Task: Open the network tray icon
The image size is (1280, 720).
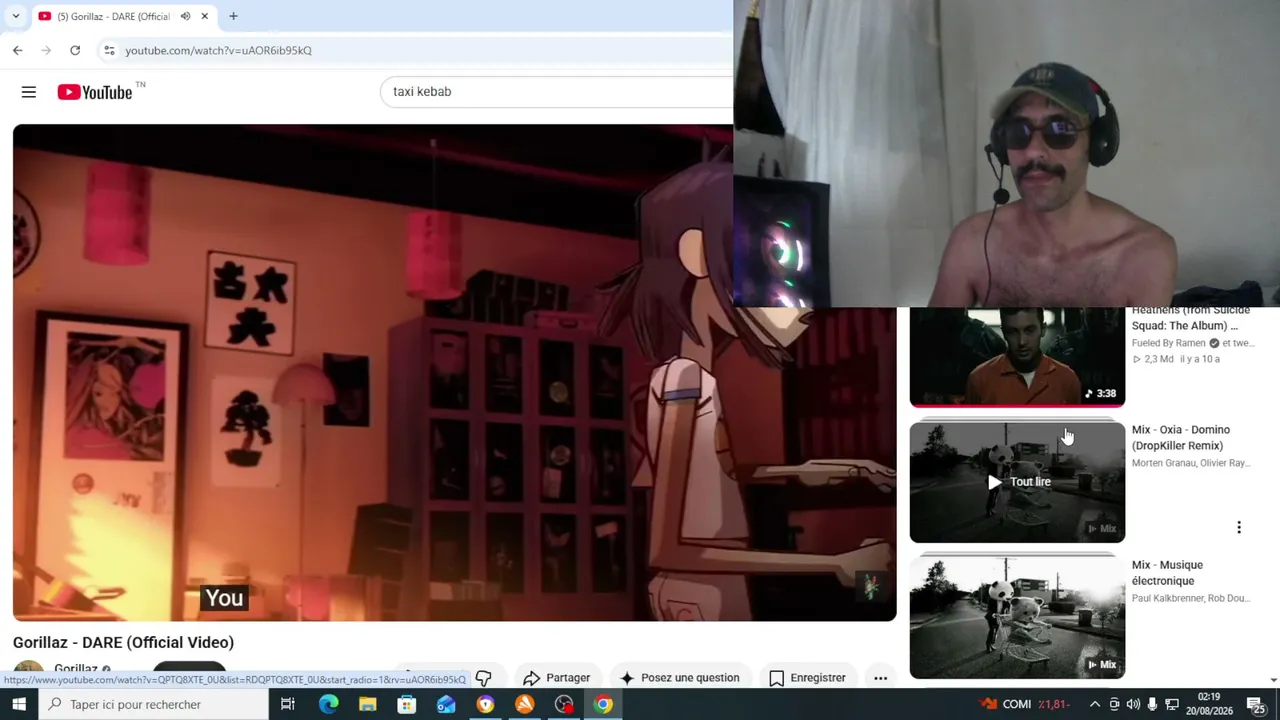Action: tap(1172, 704)
